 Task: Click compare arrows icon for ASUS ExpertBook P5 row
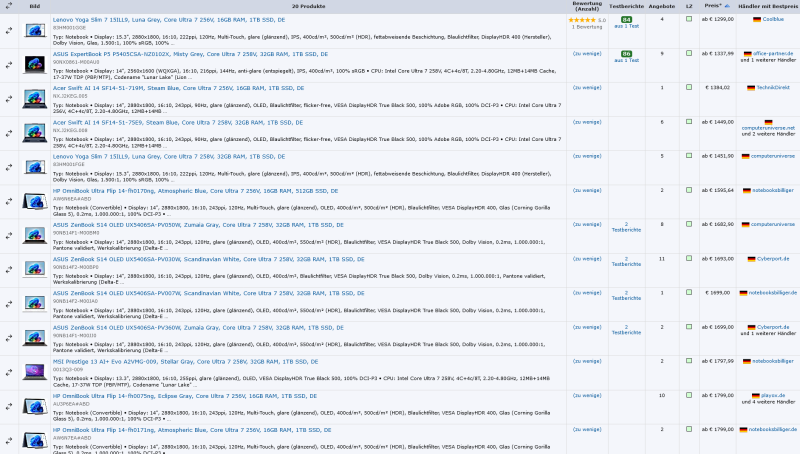click(9, 65)
